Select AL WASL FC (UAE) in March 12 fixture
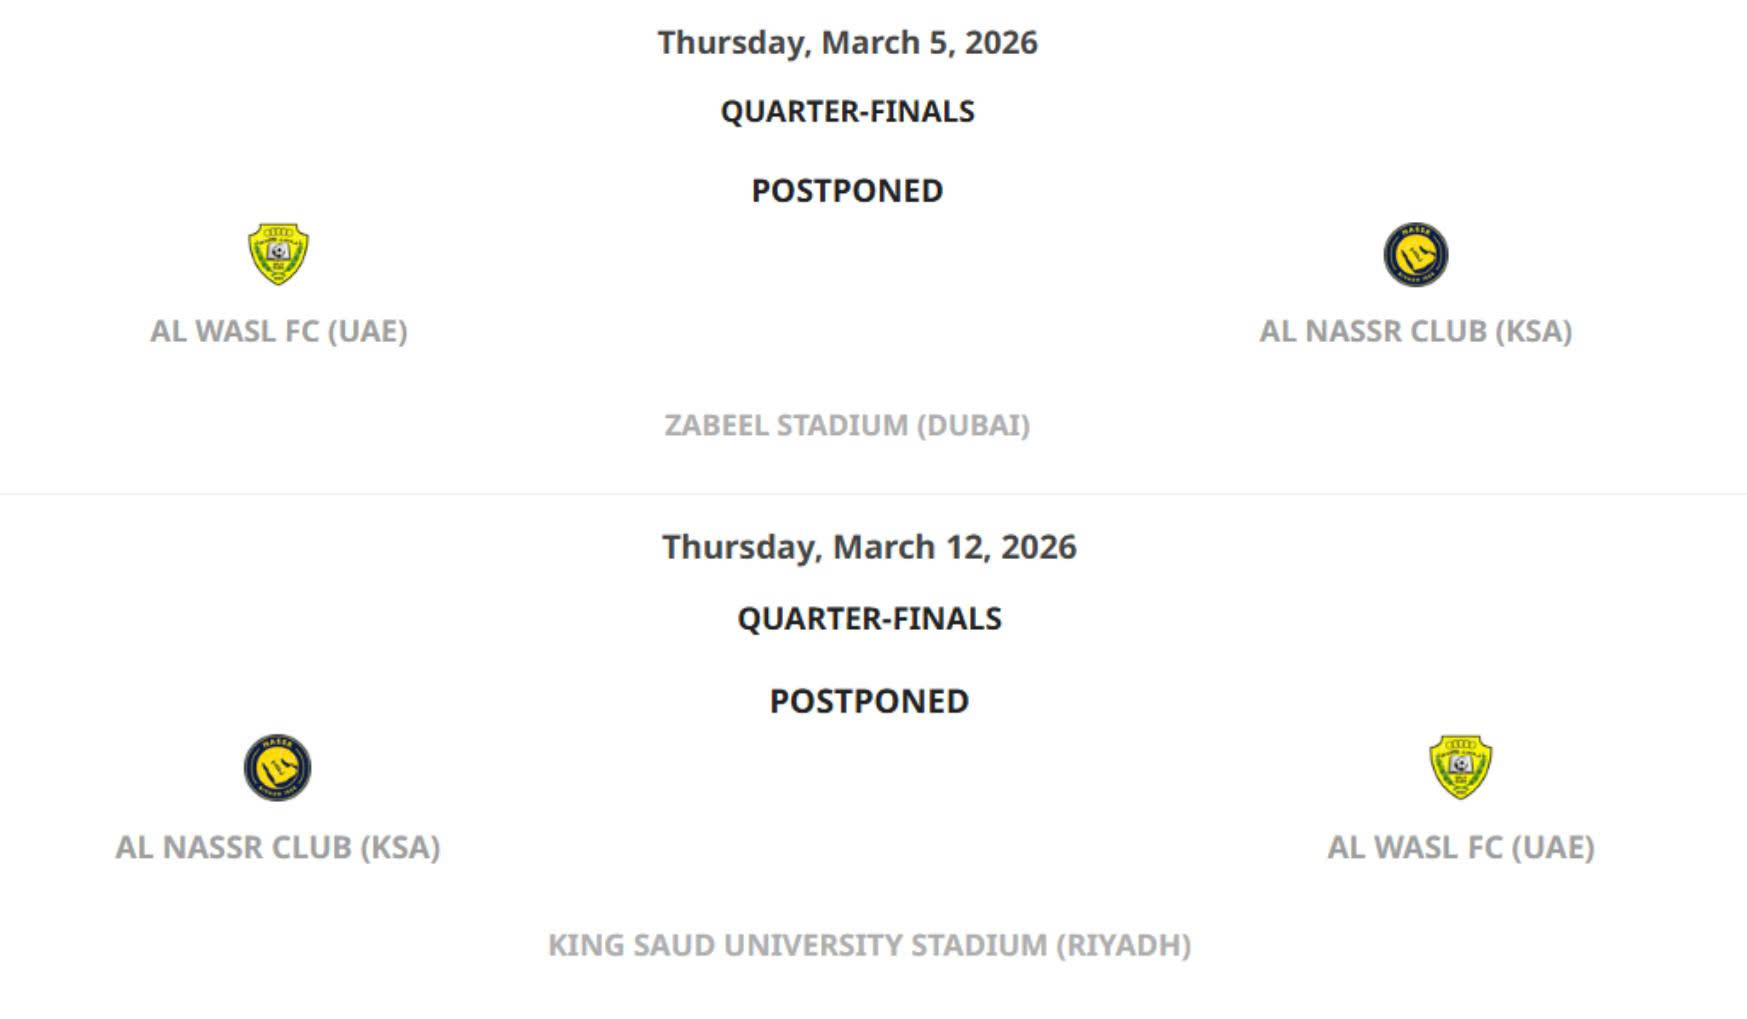Image resolution: width=1747 pixels, height=1019 pixels. click(1460, 847)
